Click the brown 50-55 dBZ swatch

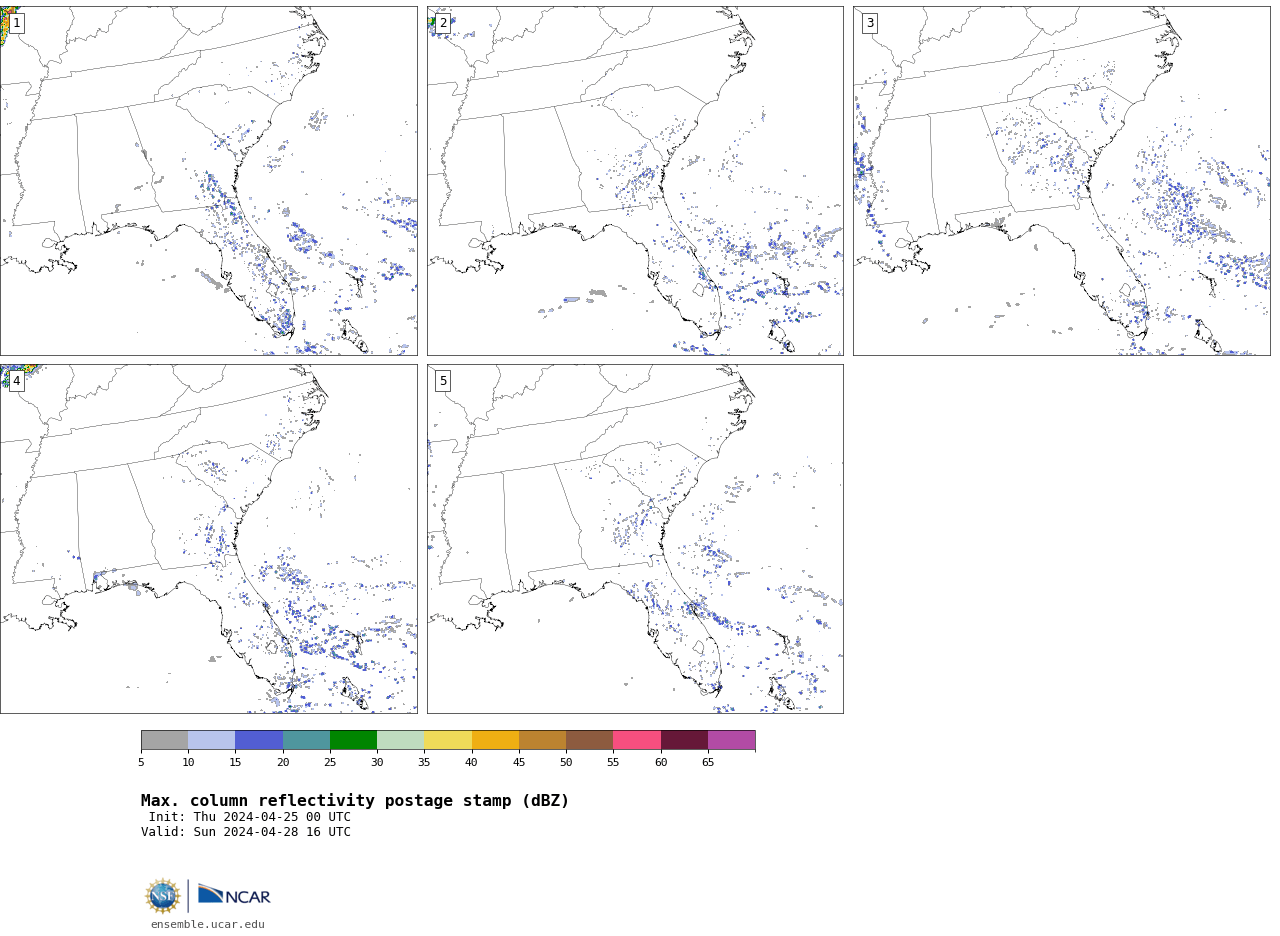click(x=589, y=740)
